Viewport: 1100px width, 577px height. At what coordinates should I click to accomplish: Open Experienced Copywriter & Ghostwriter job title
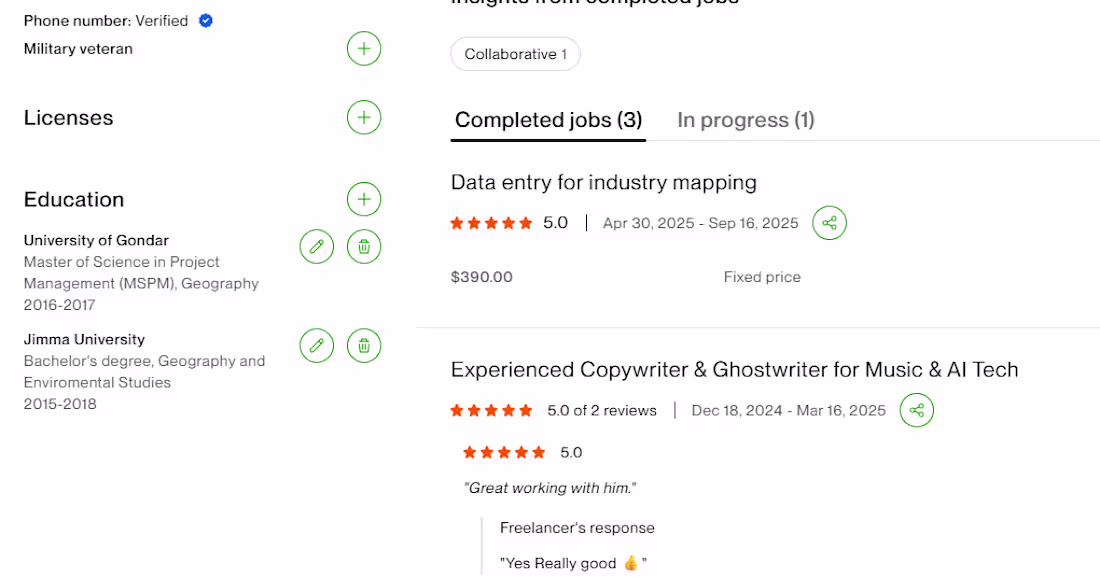coord(734,370)
